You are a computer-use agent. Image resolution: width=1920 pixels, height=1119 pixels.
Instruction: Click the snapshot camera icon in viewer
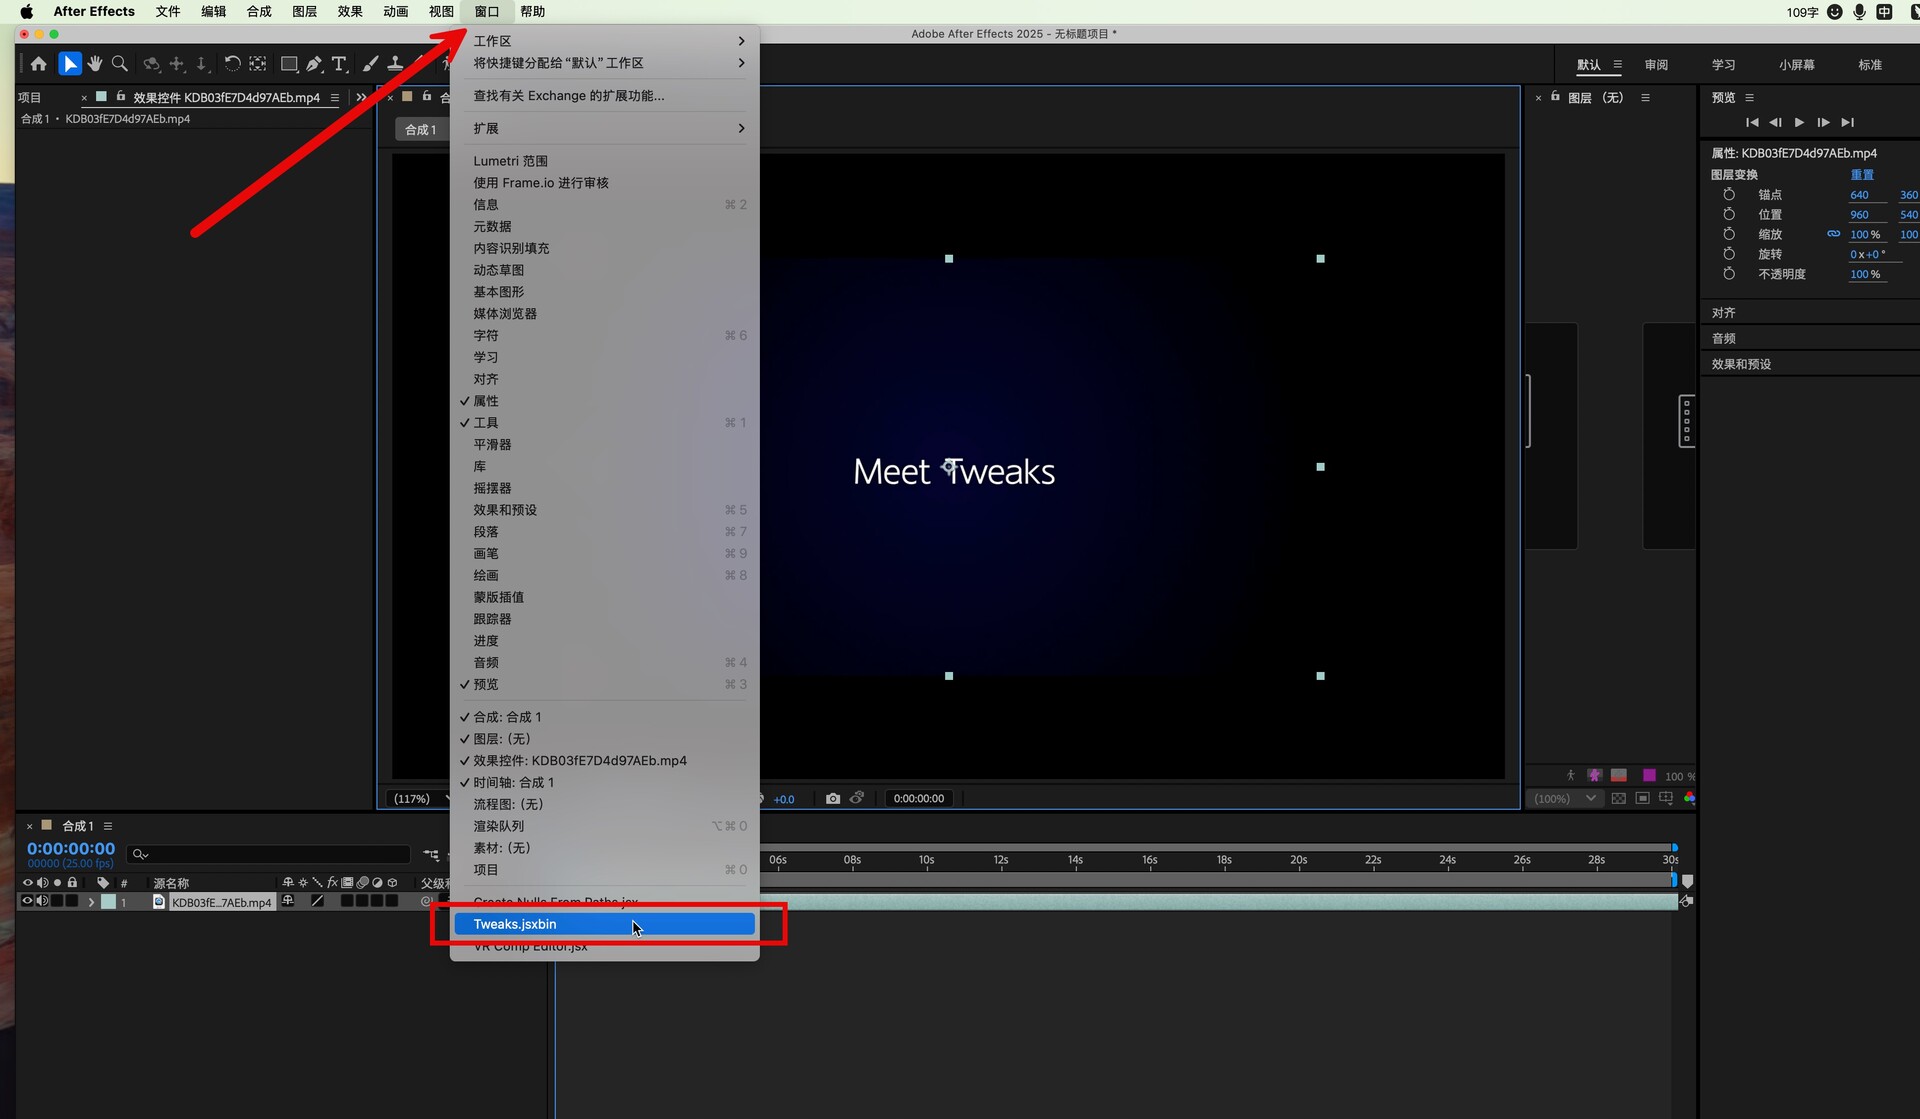(x=832, y=799)
